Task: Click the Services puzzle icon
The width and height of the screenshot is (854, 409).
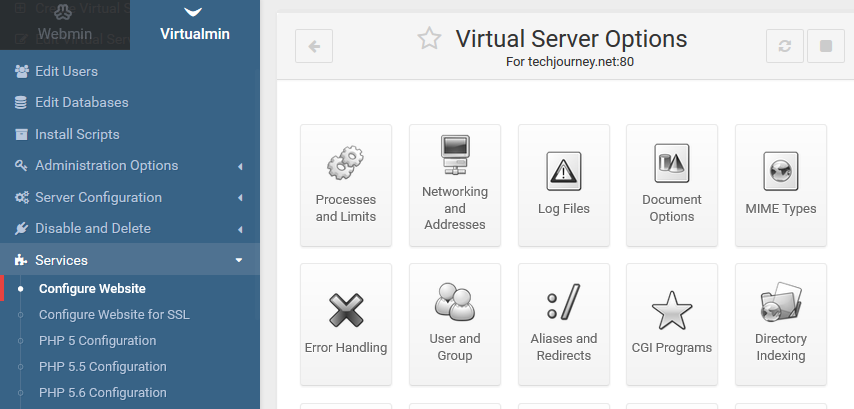Action: point(21,260)
